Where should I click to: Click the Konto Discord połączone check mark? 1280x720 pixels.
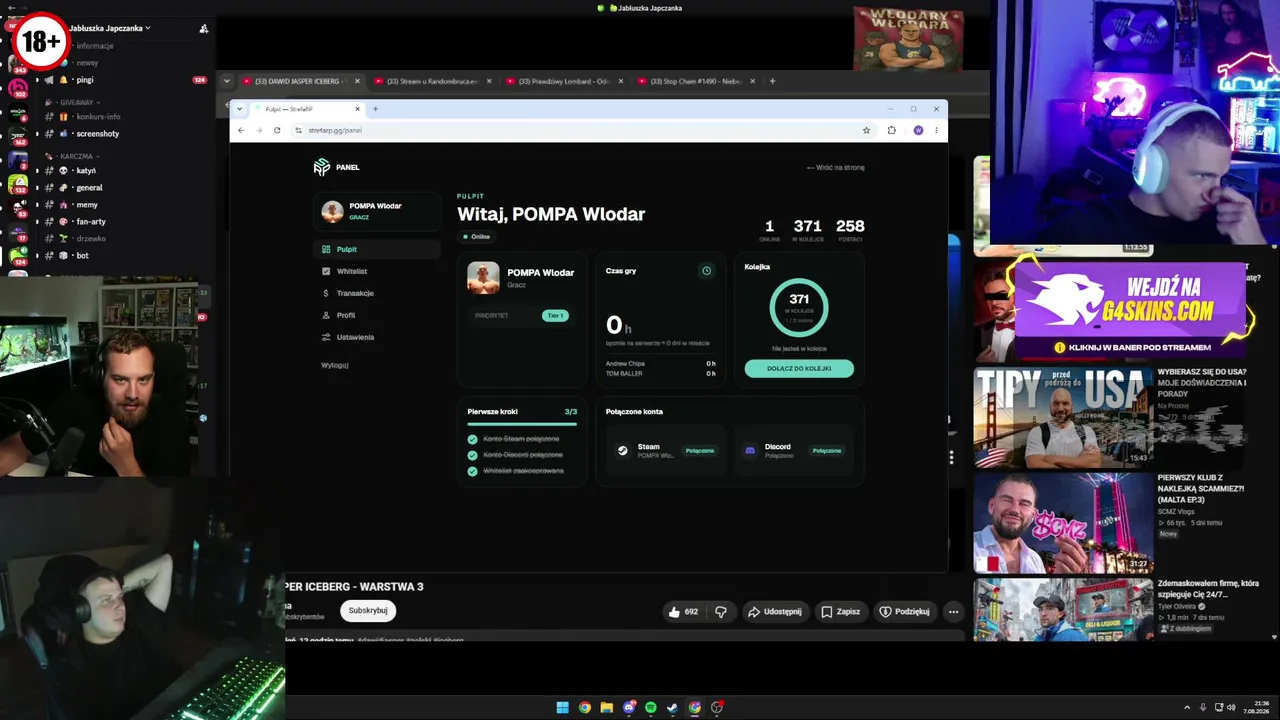point(473,455)
